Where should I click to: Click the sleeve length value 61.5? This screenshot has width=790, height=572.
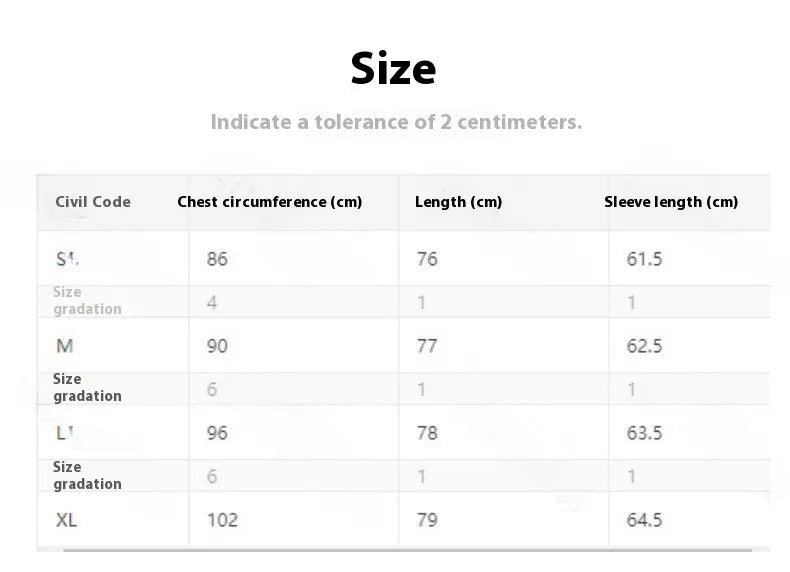point(644,259)
